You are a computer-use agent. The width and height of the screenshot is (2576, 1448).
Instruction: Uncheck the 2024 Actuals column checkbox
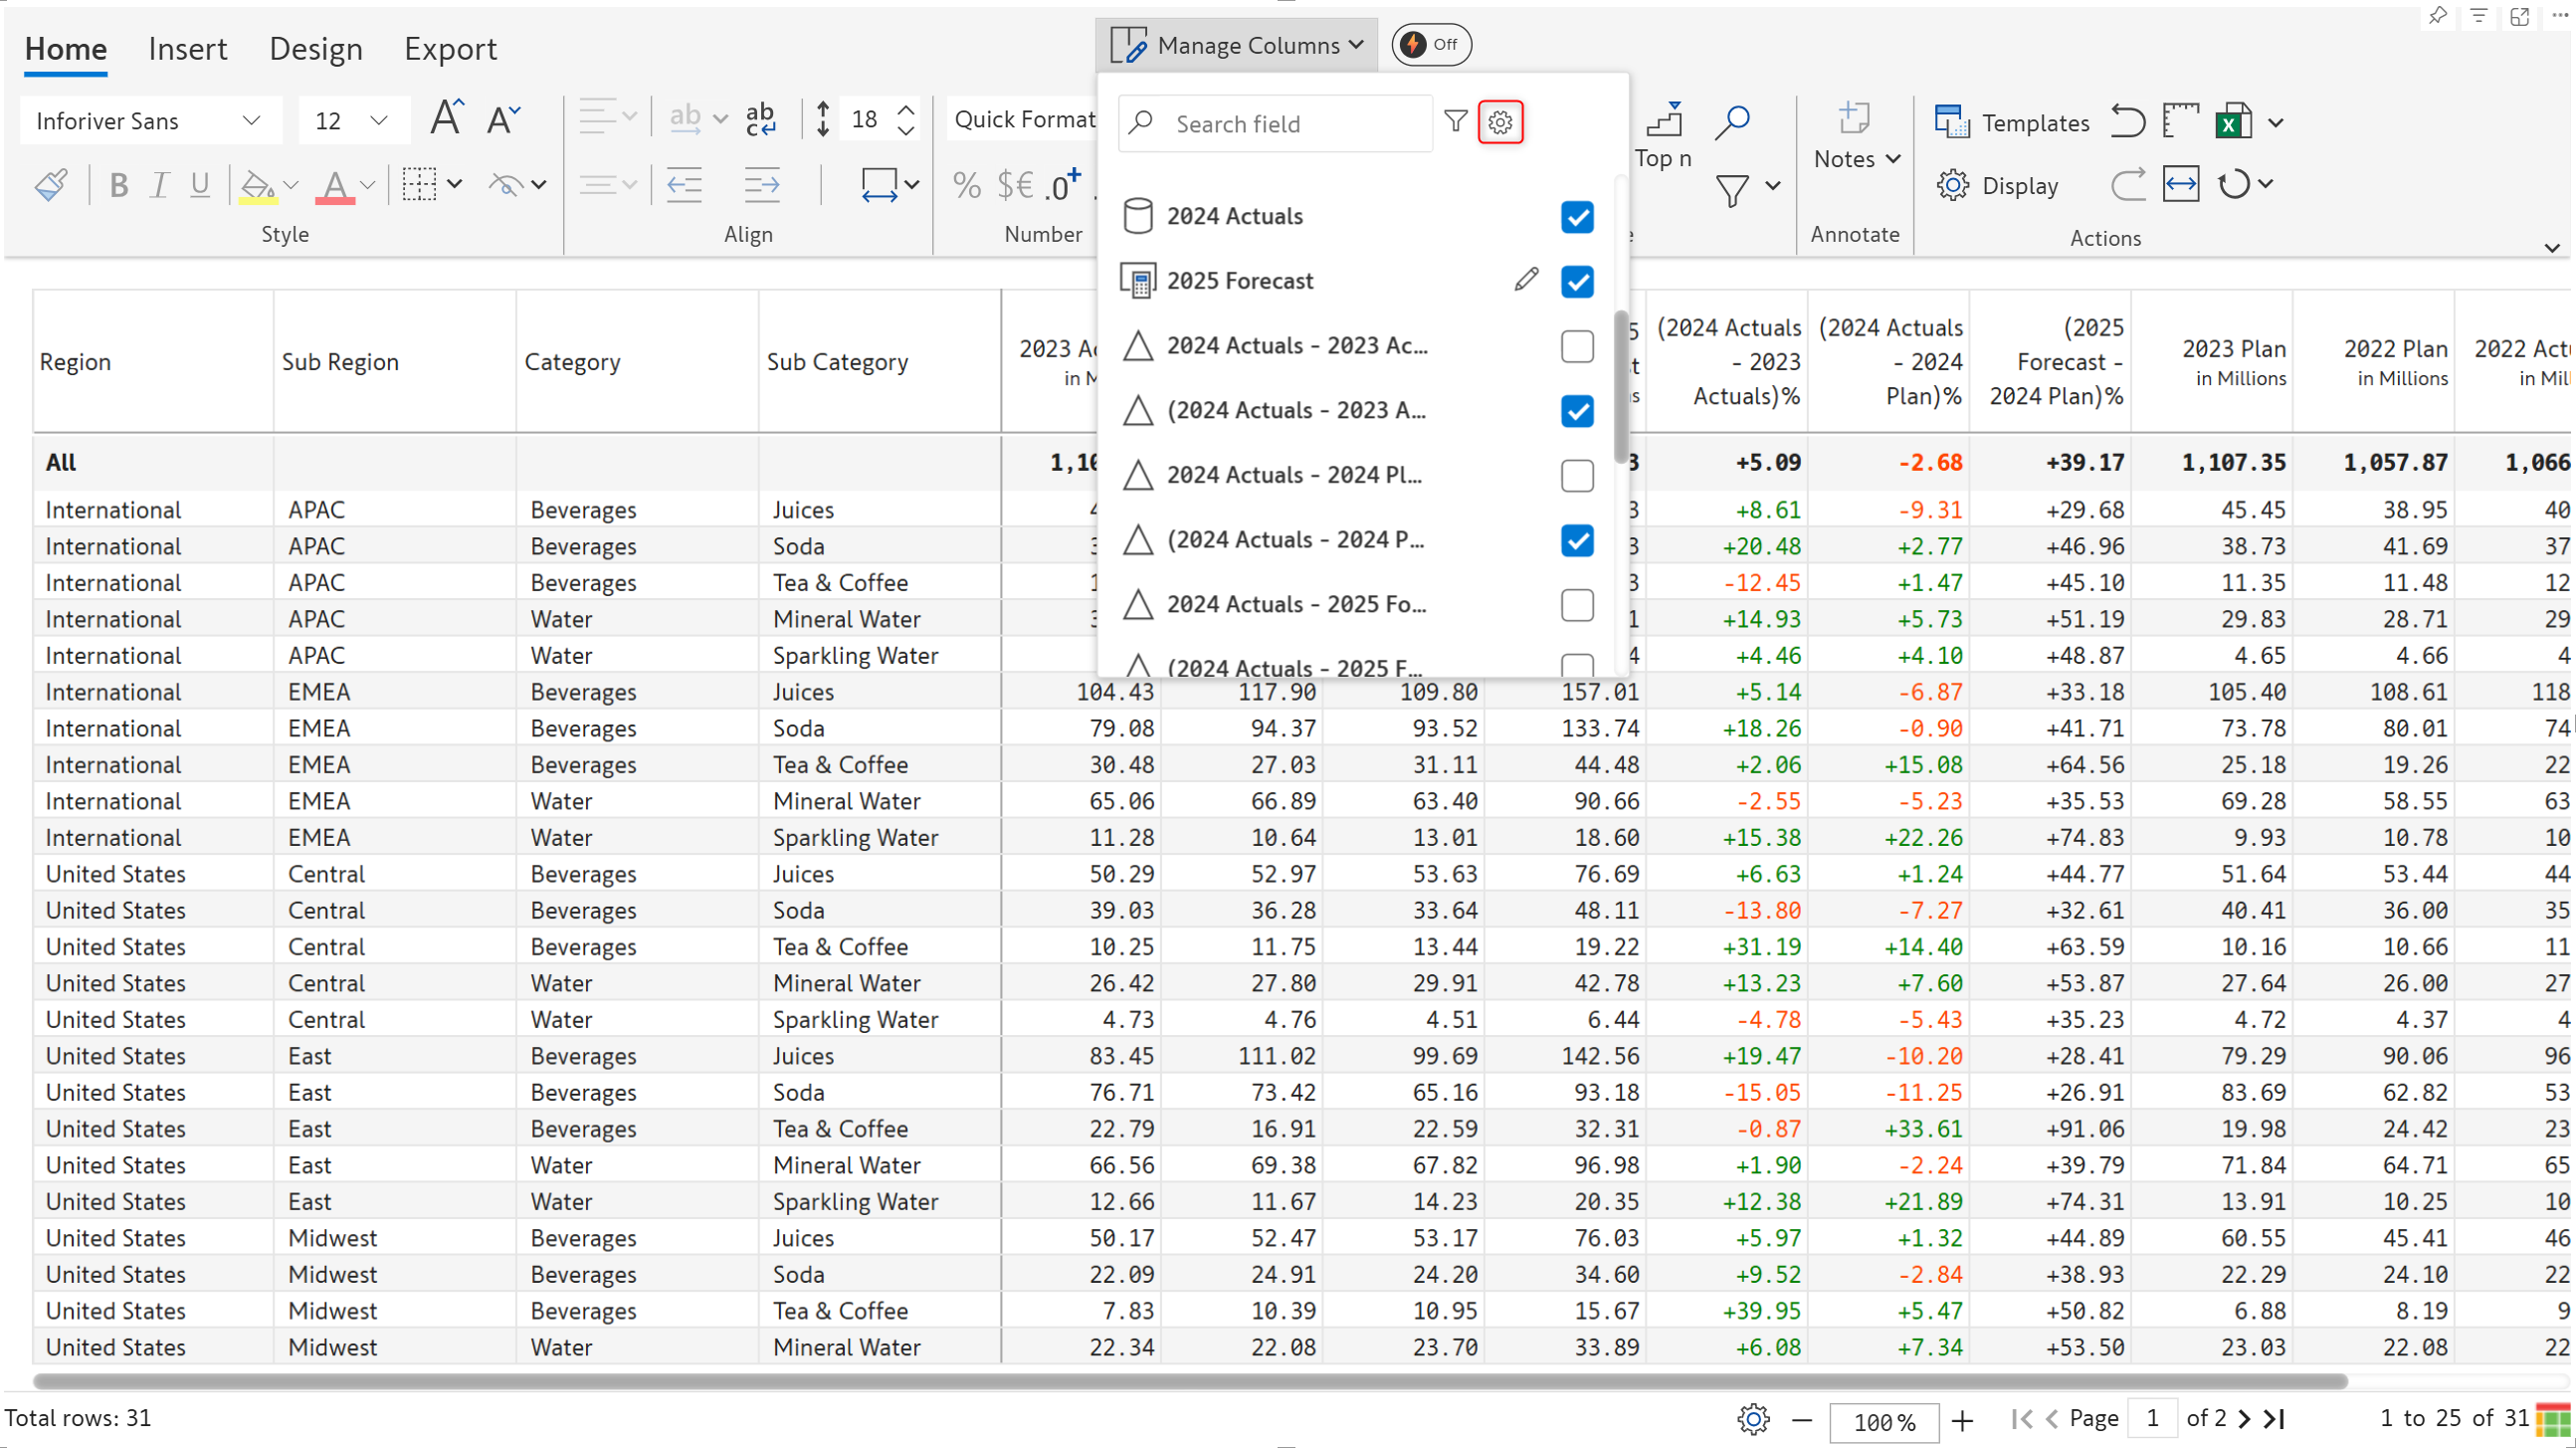pos(1577,217)
